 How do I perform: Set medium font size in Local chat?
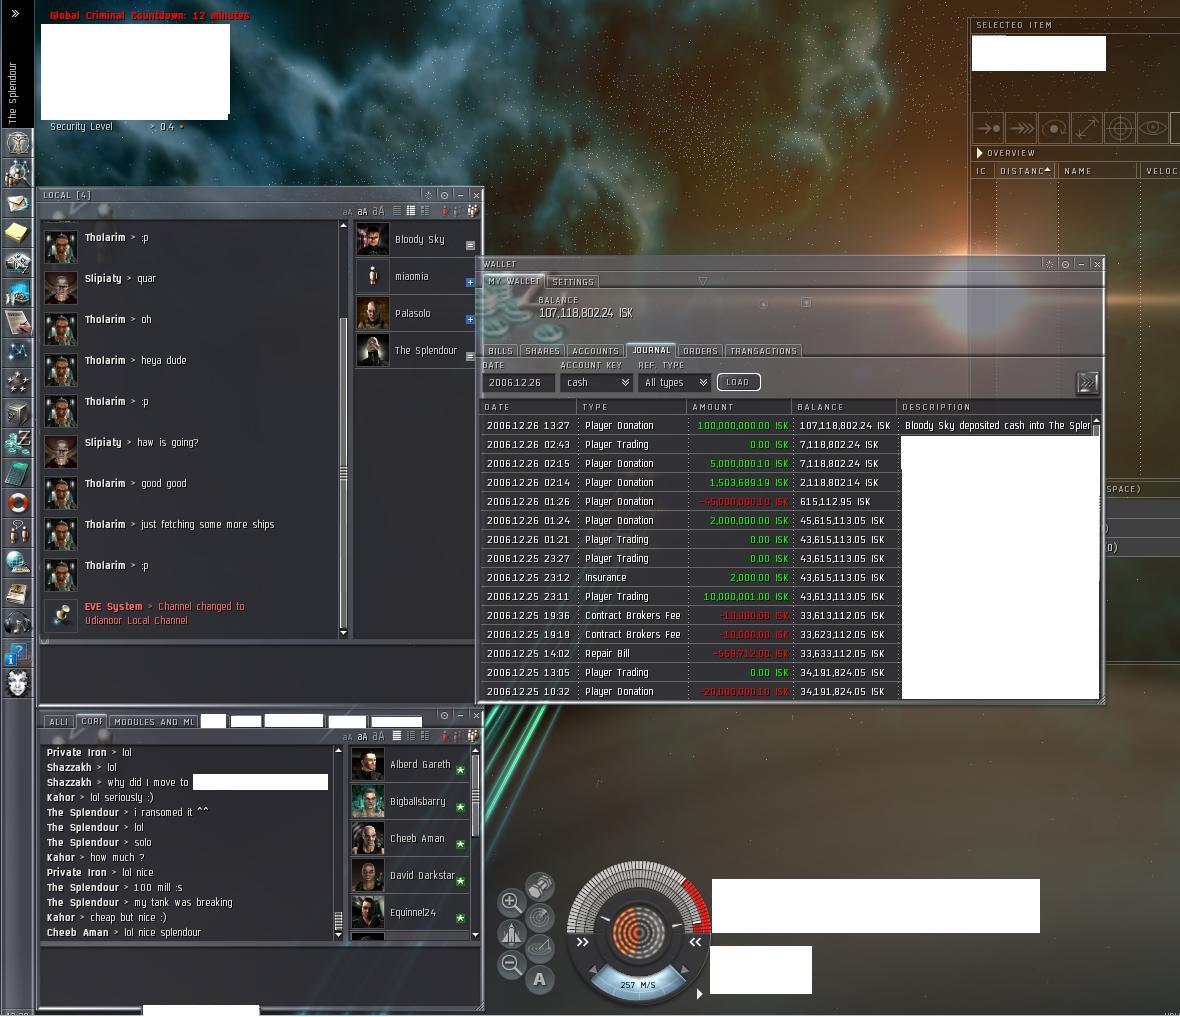[362, 212]
